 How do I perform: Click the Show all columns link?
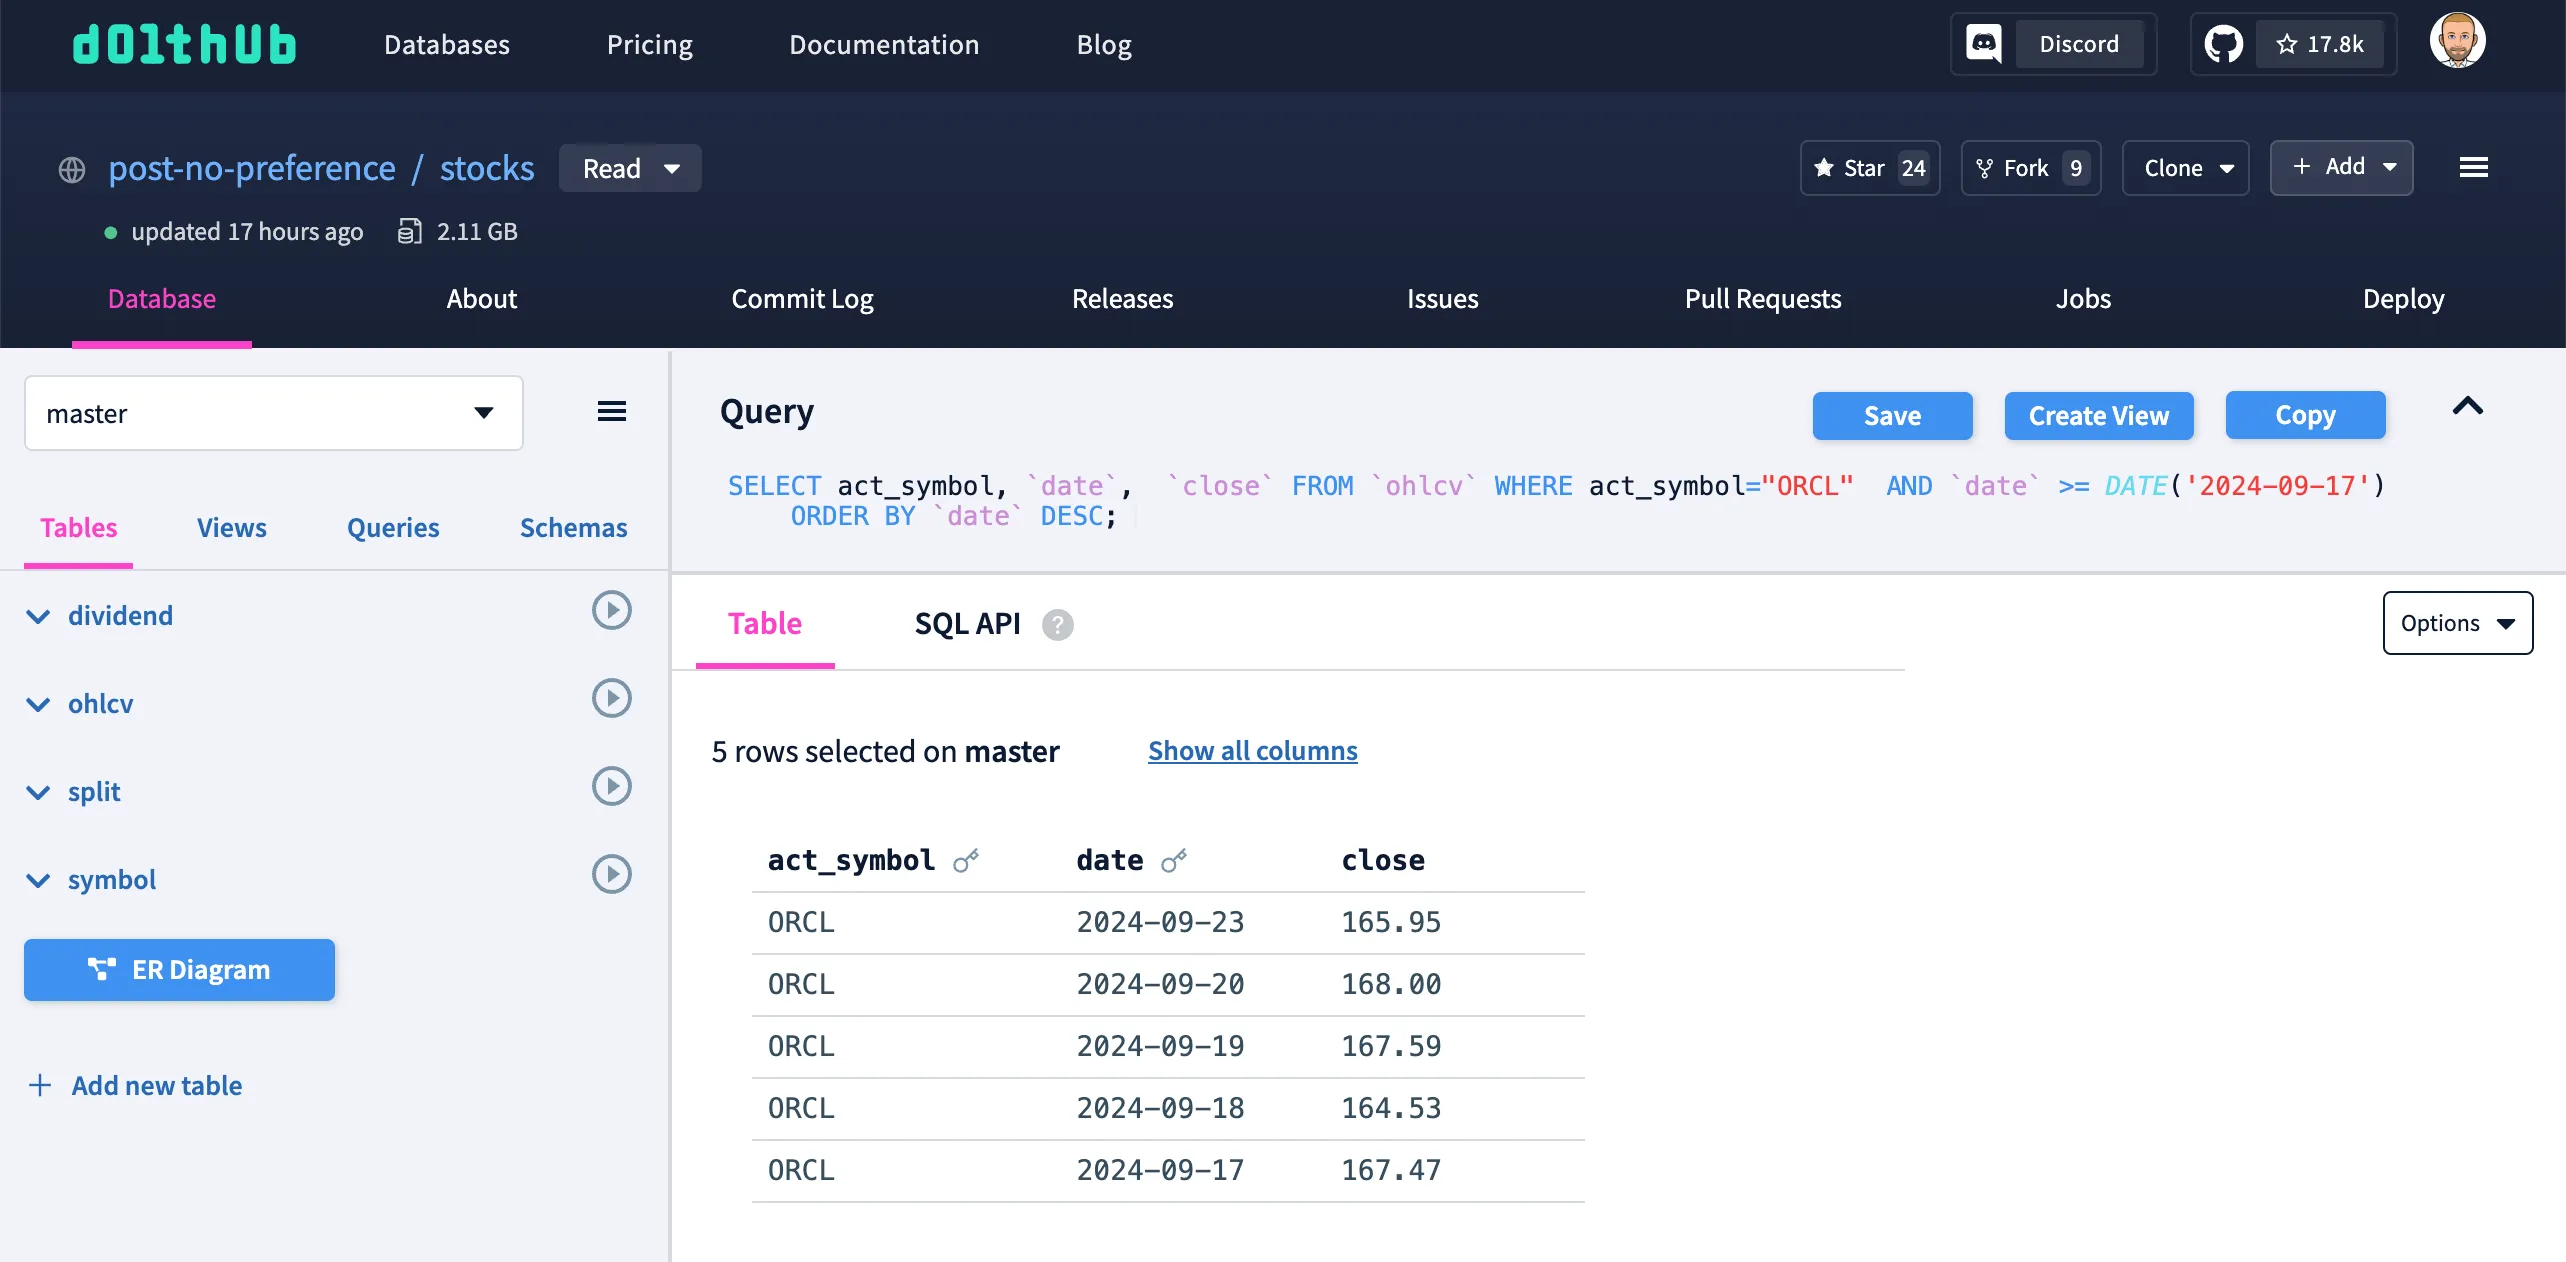(x=1252, y=751)
